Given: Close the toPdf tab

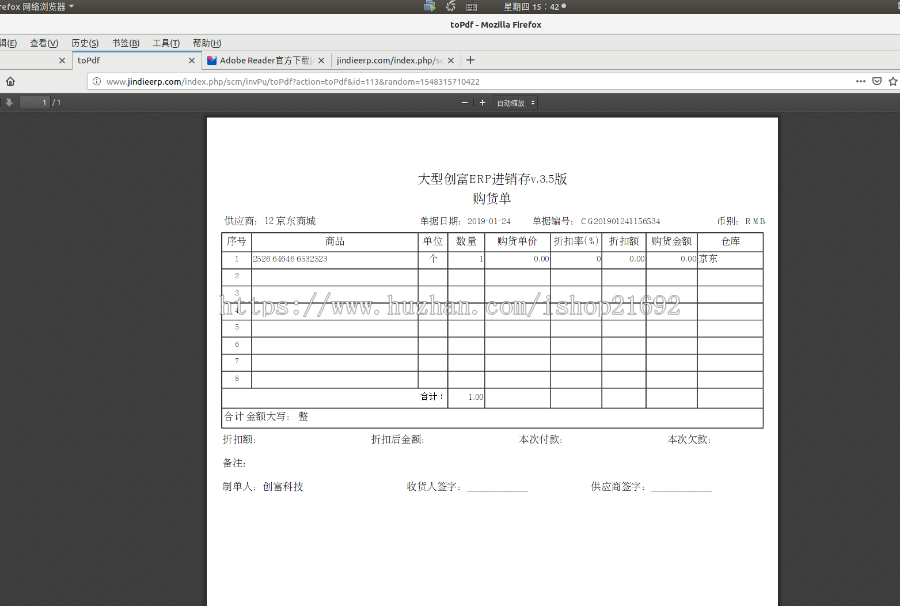Looking at the screenshot, I should [192, 60].
